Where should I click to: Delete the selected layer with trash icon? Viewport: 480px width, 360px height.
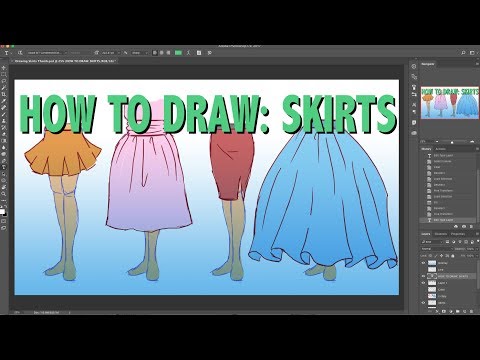click(471, 311)
